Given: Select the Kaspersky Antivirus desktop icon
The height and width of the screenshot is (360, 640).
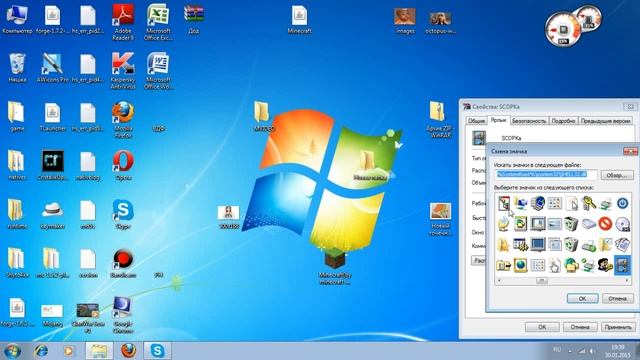Looking at the screenshot, I should (x=123, y=71).
